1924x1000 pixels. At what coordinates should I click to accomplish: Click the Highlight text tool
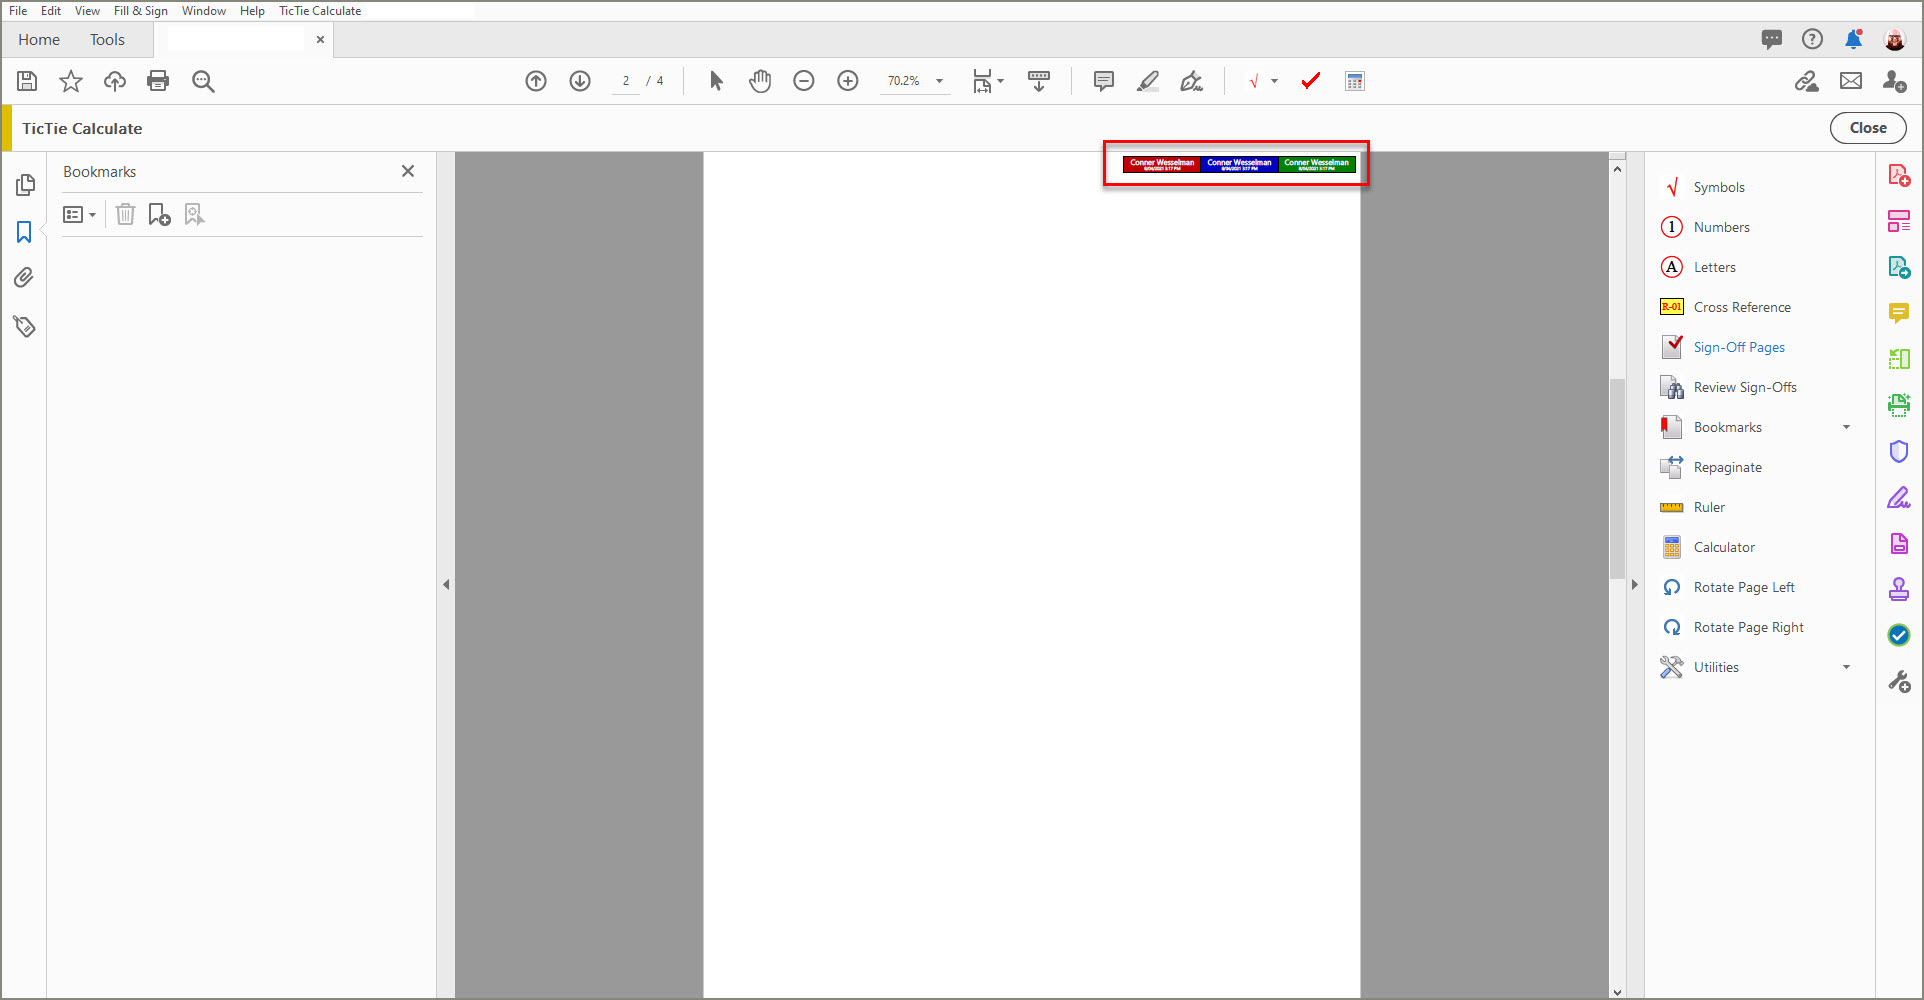click(x=1147, y=81)
